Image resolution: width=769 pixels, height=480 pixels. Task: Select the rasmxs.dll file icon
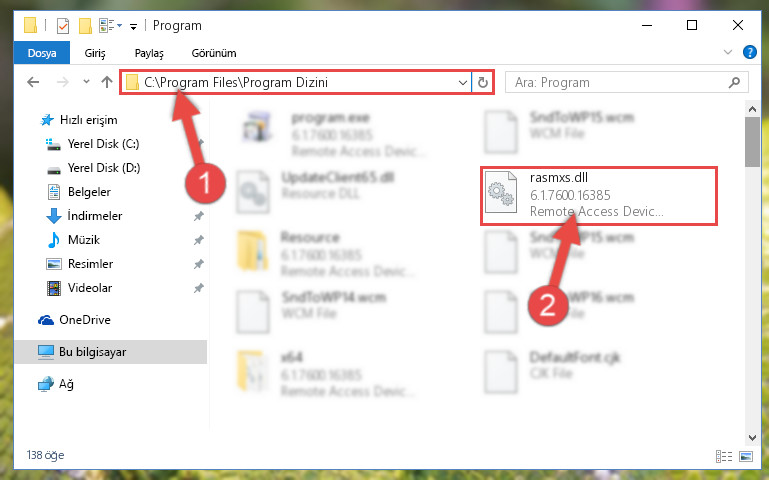500,192
